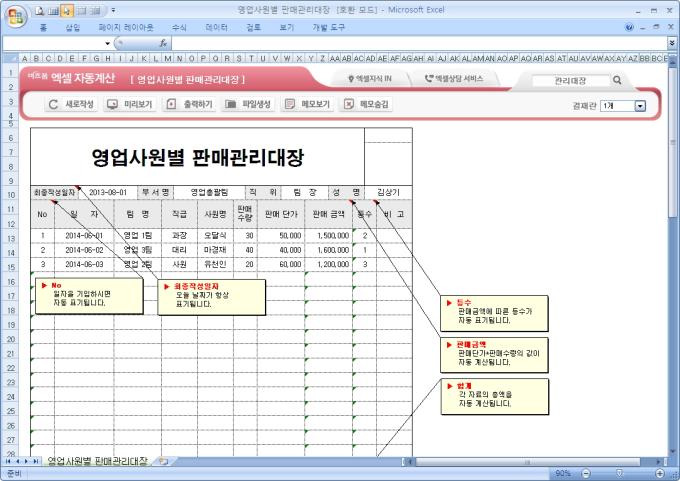Go to first sheet navigation arrow
Viewport: 680px width, 481px height.
click(x=8, y=461)
